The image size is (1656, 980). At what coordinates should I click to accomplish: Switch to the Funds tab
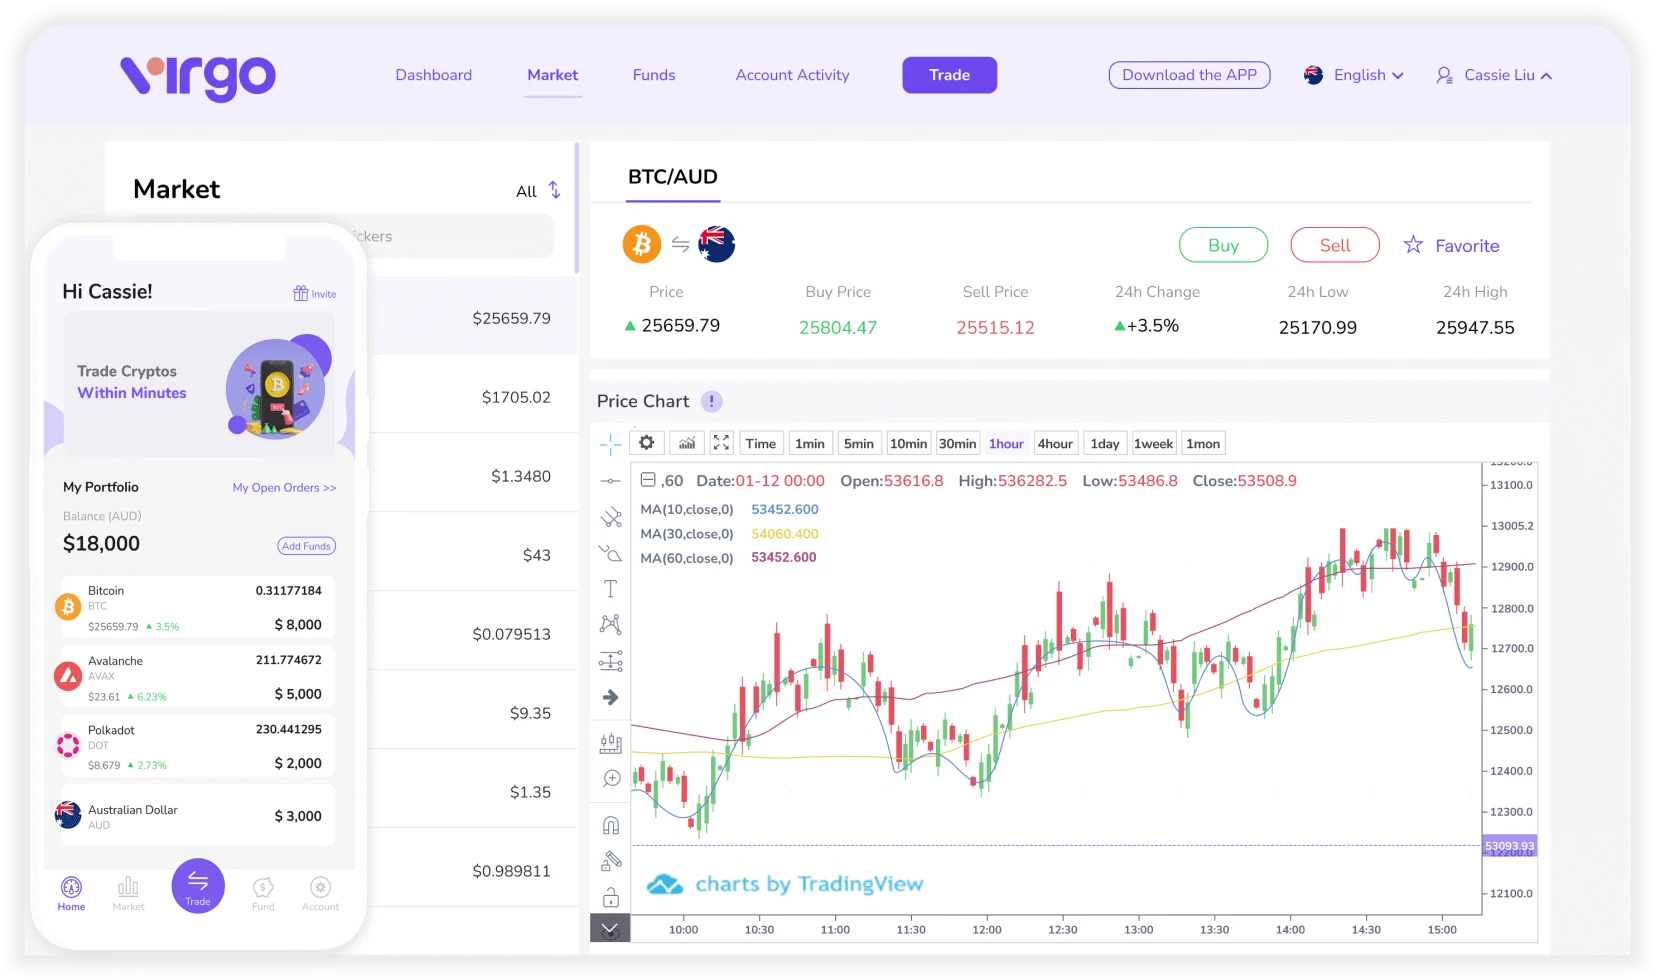point(653,74)
